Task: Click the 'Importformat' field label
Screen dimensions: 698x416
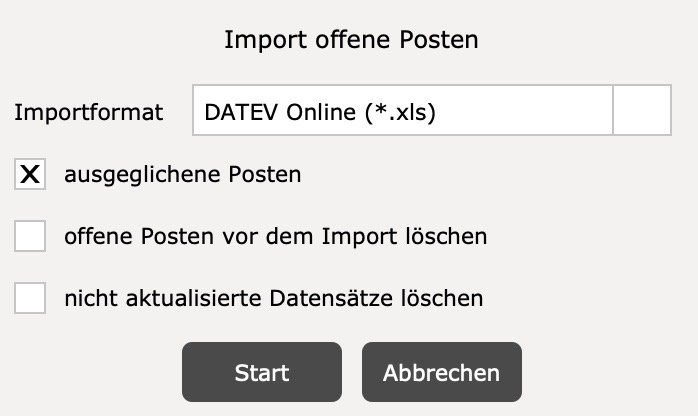Action: 89,112
